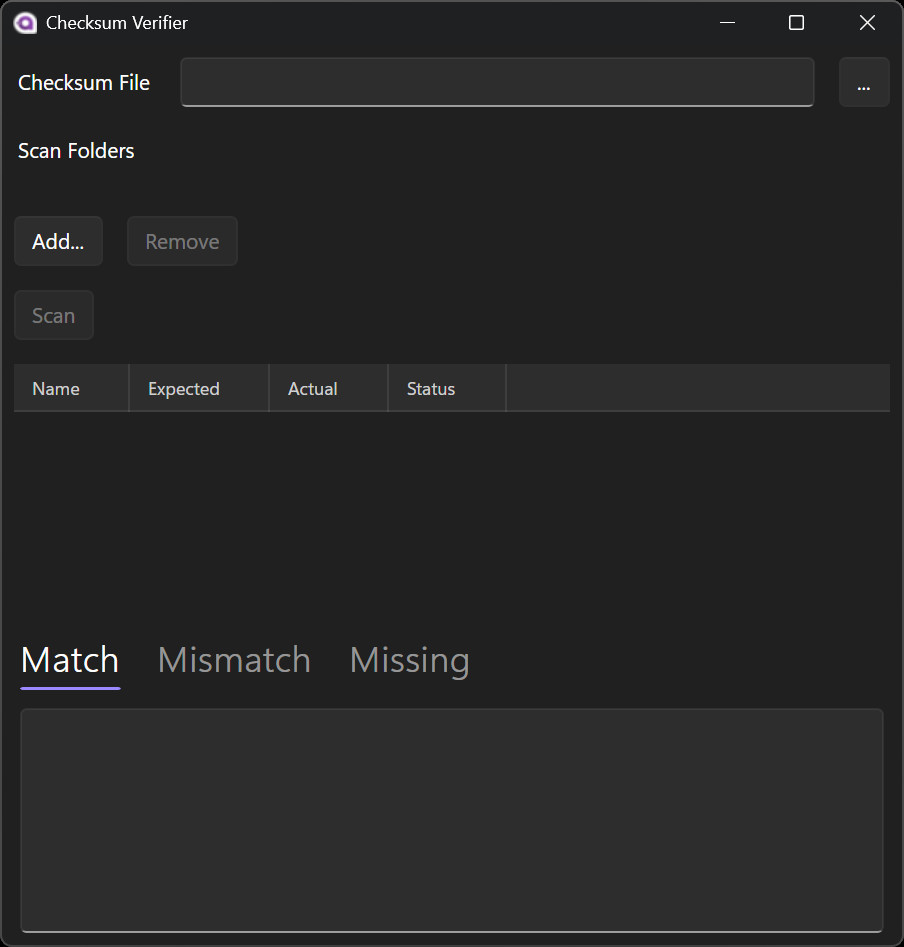Click into the Checksum File path field

496,82
